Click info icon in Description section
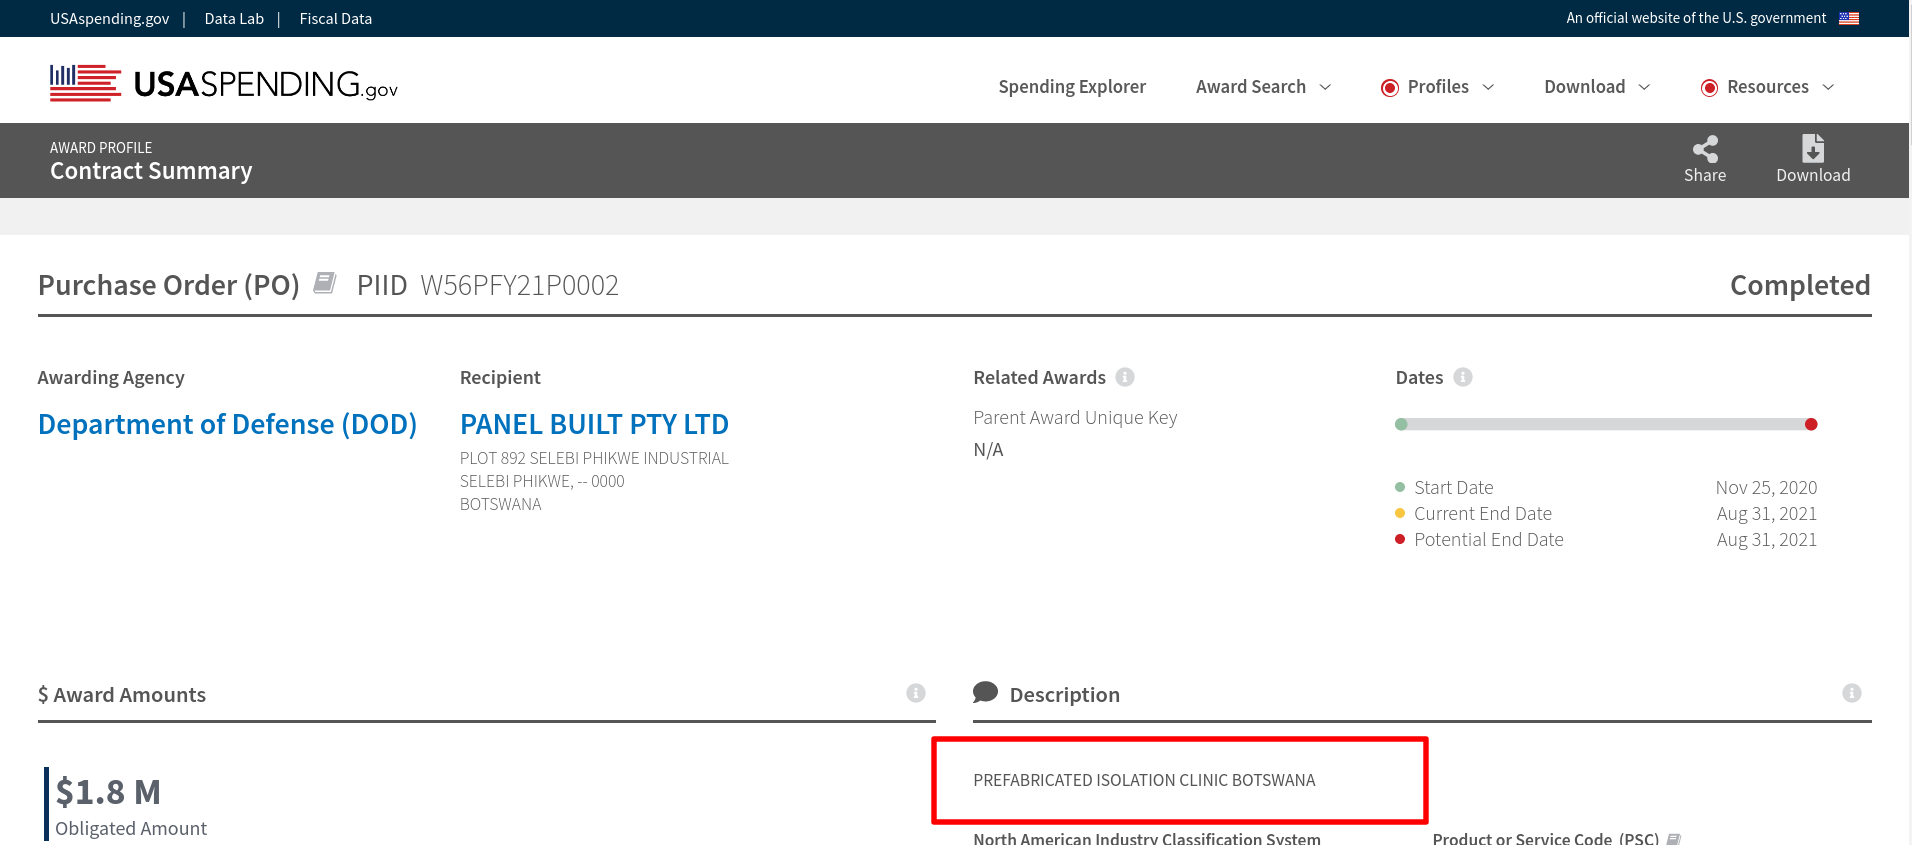The width and height of the screenshot is (1912, 845). [x=1852, y=693]
